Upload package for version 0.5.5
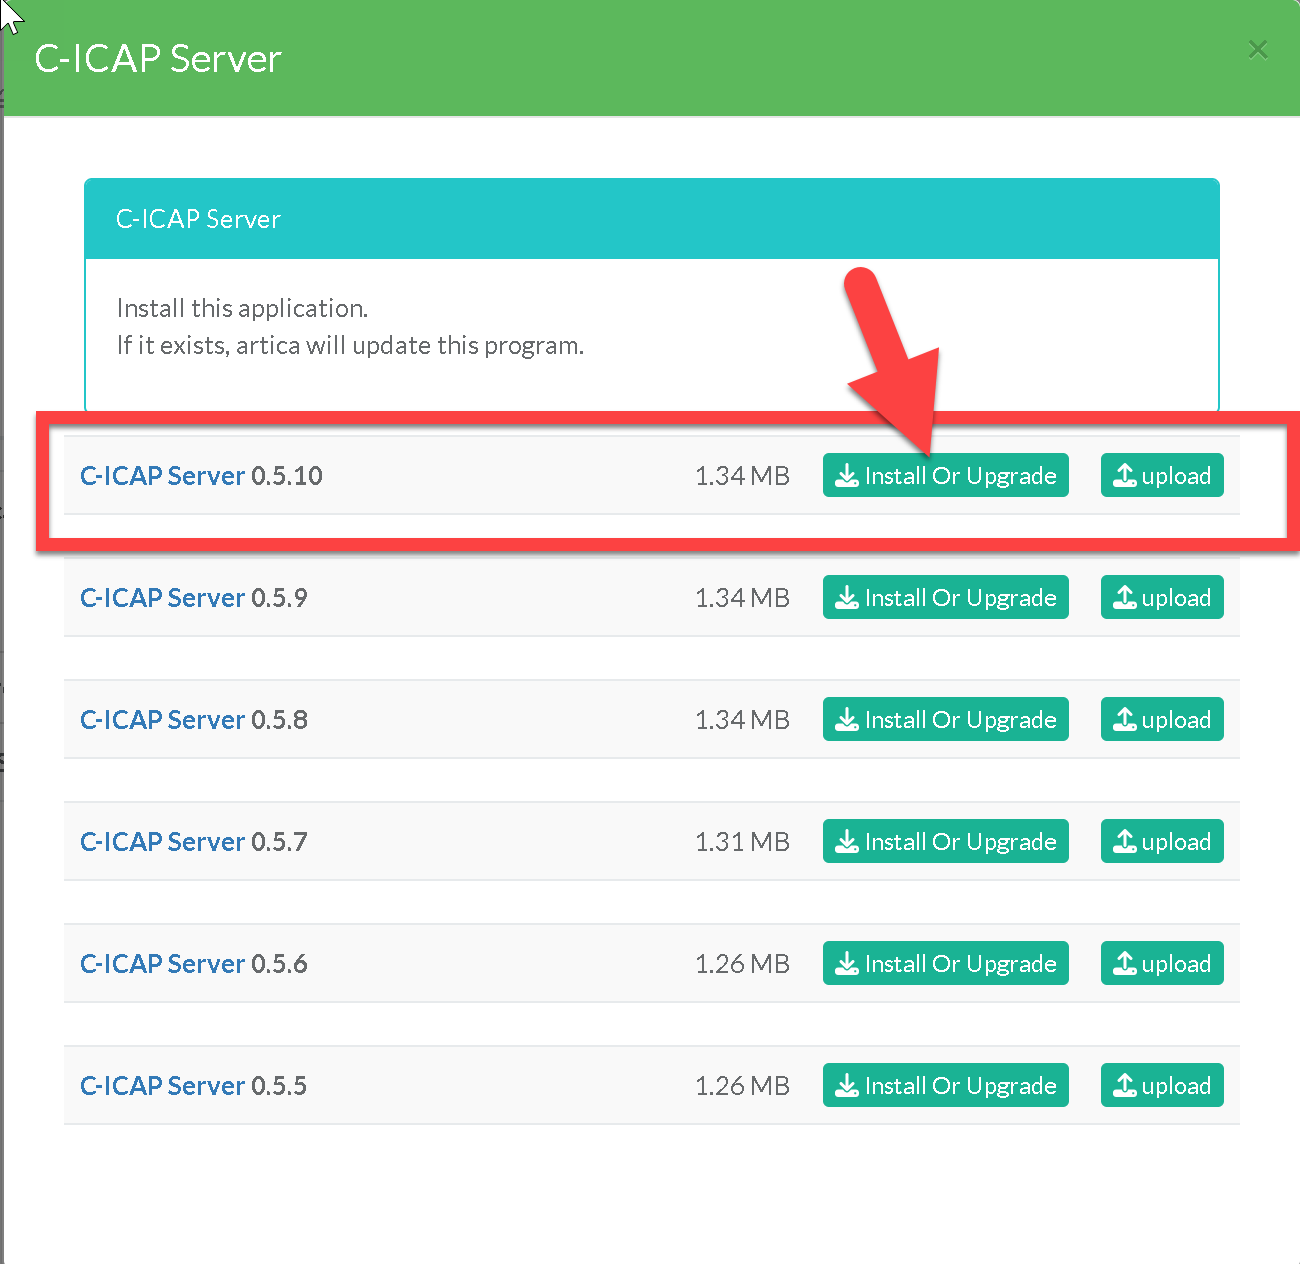1300x1264 pixels. tap(1161, 1086)
